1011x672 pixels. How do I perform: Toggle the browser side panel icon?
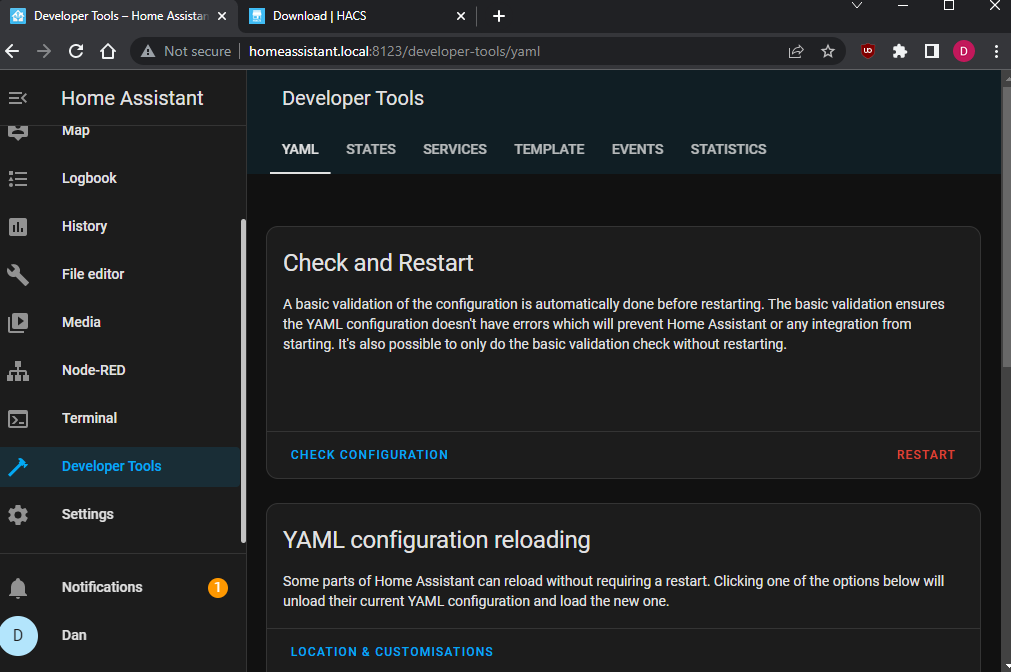click(932, 51)
